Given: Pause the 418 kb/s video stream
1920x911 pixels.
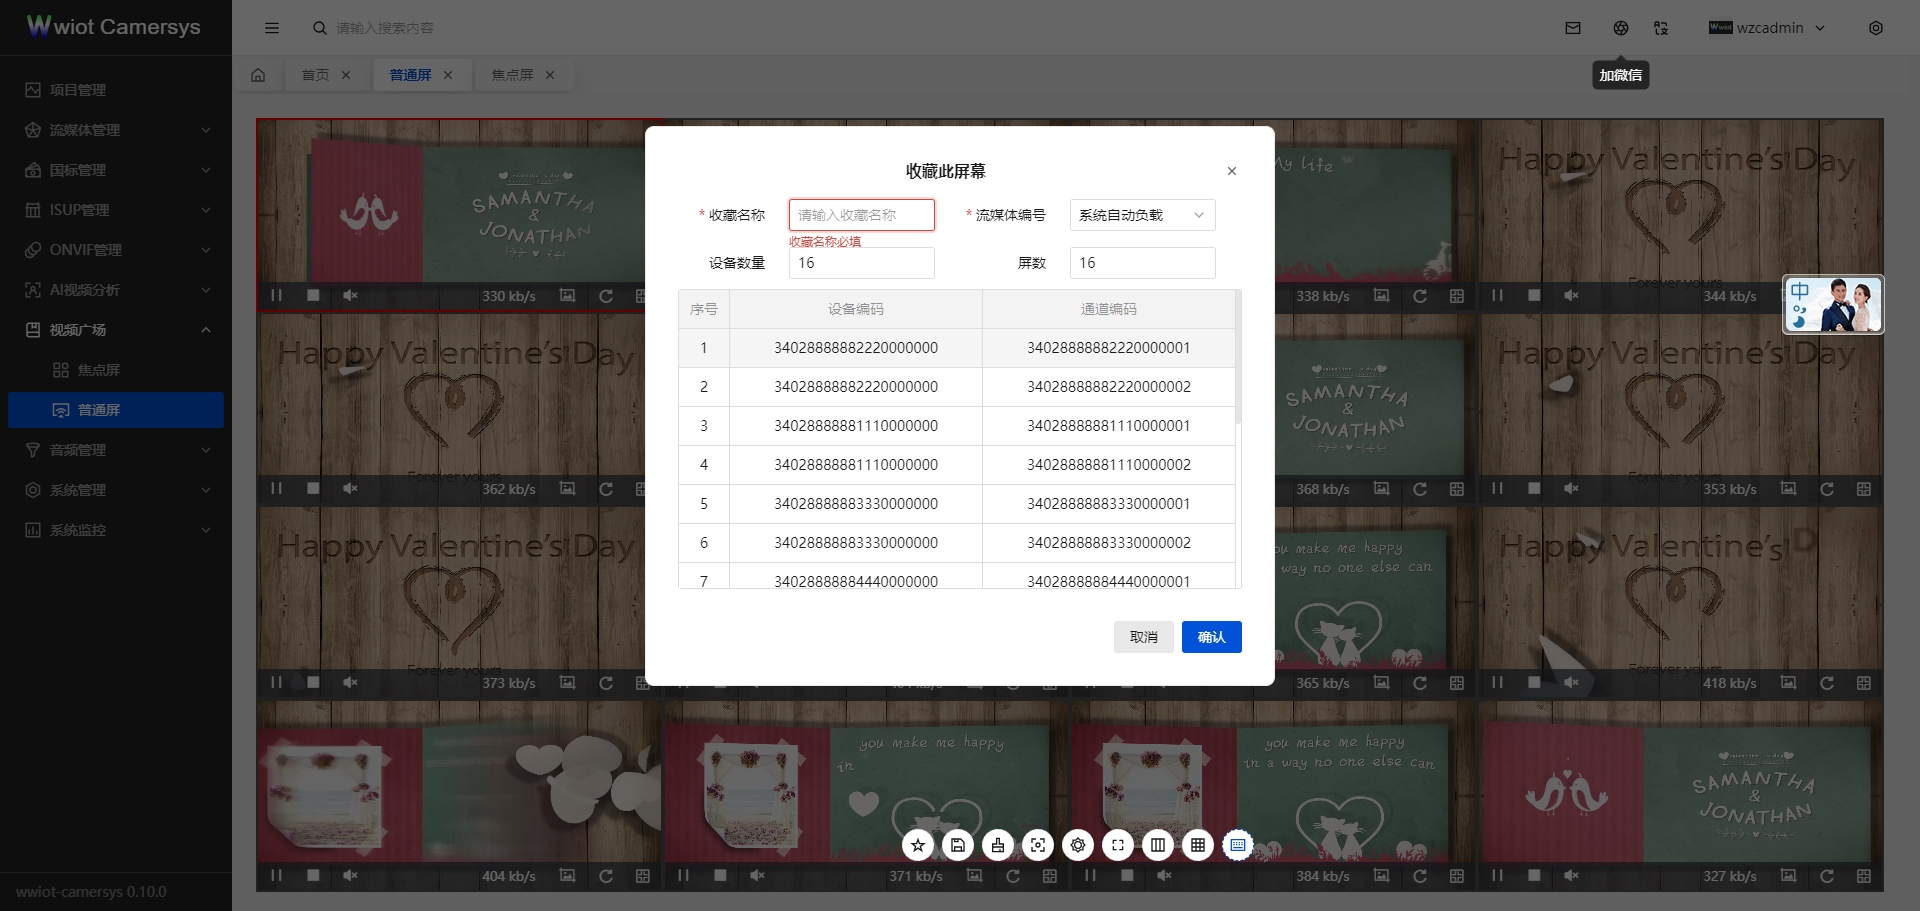Looking at the screenshot, I should point(1497,683).
